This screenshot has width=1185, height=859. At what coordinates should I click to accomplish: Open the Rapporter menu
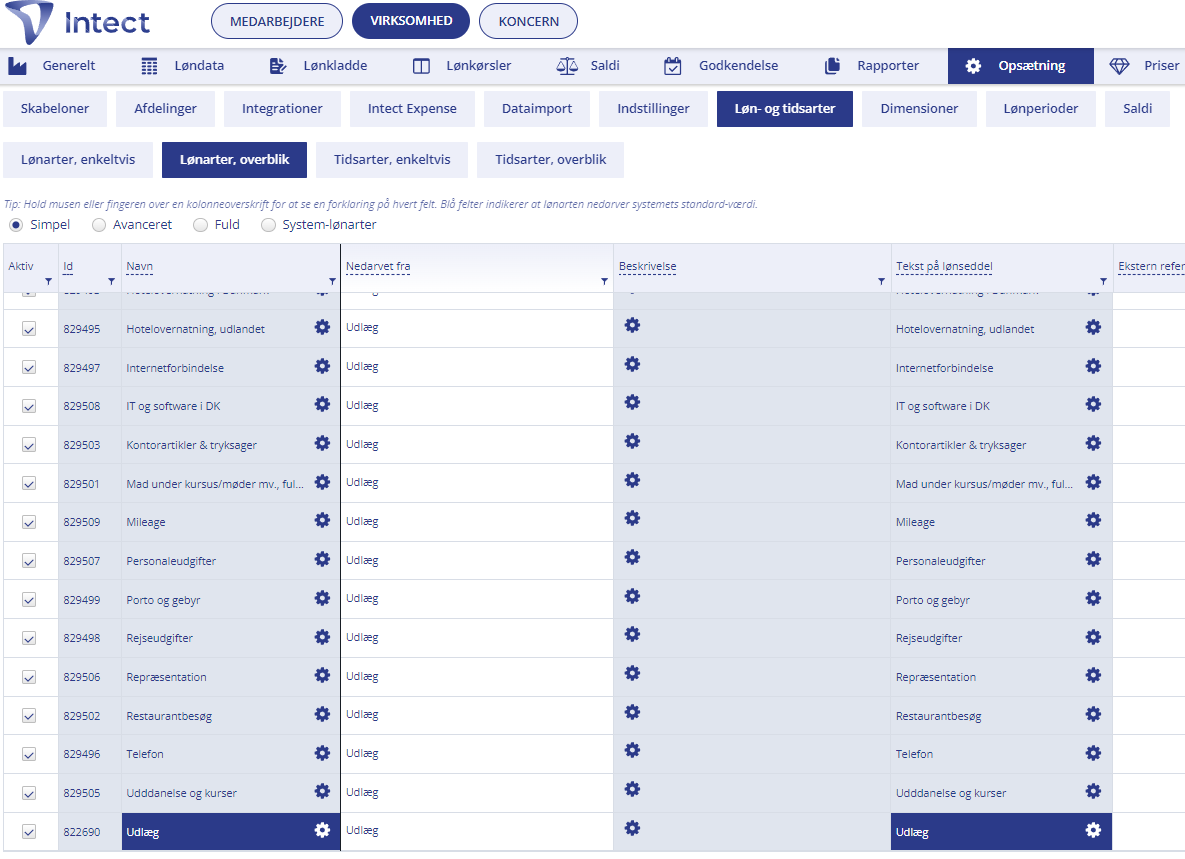871,66
